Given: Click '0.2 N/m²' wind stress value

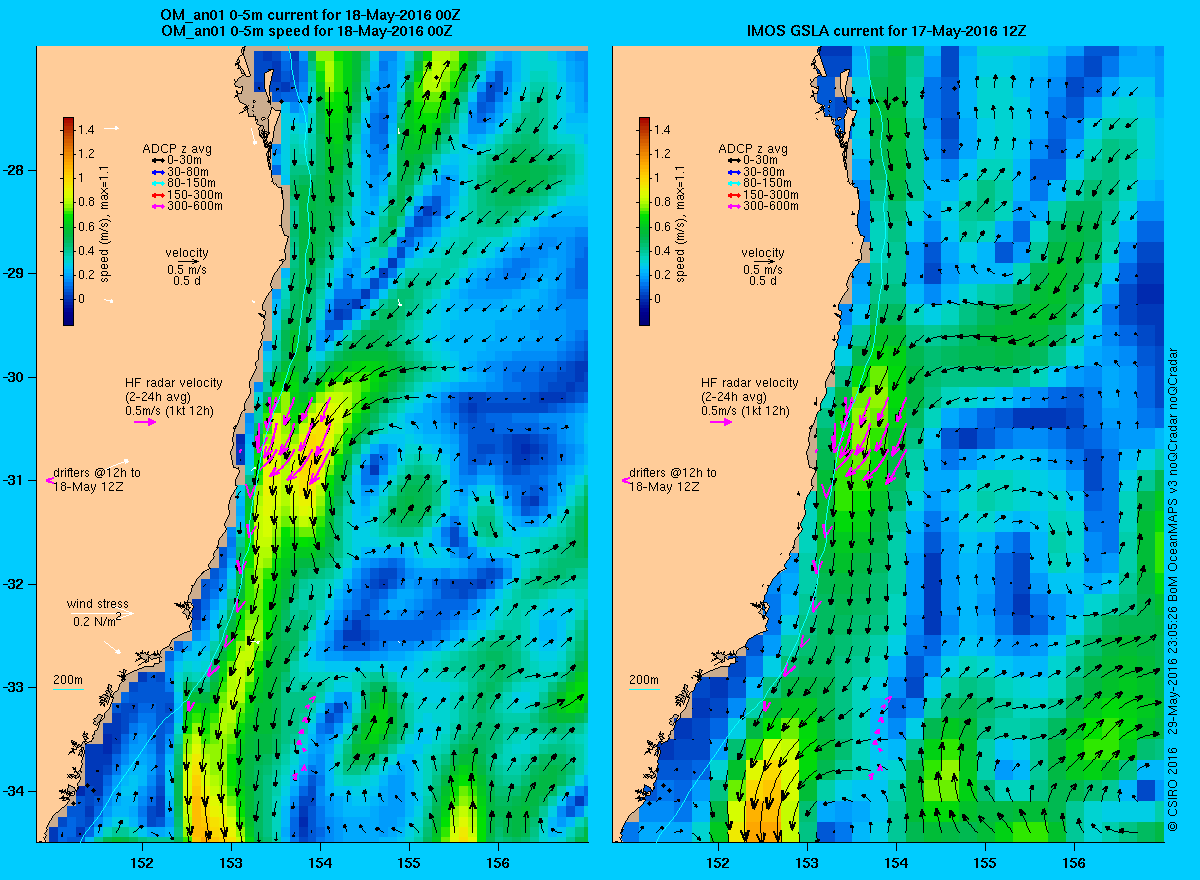Looking at the screenshot, I should coord(98,620).
